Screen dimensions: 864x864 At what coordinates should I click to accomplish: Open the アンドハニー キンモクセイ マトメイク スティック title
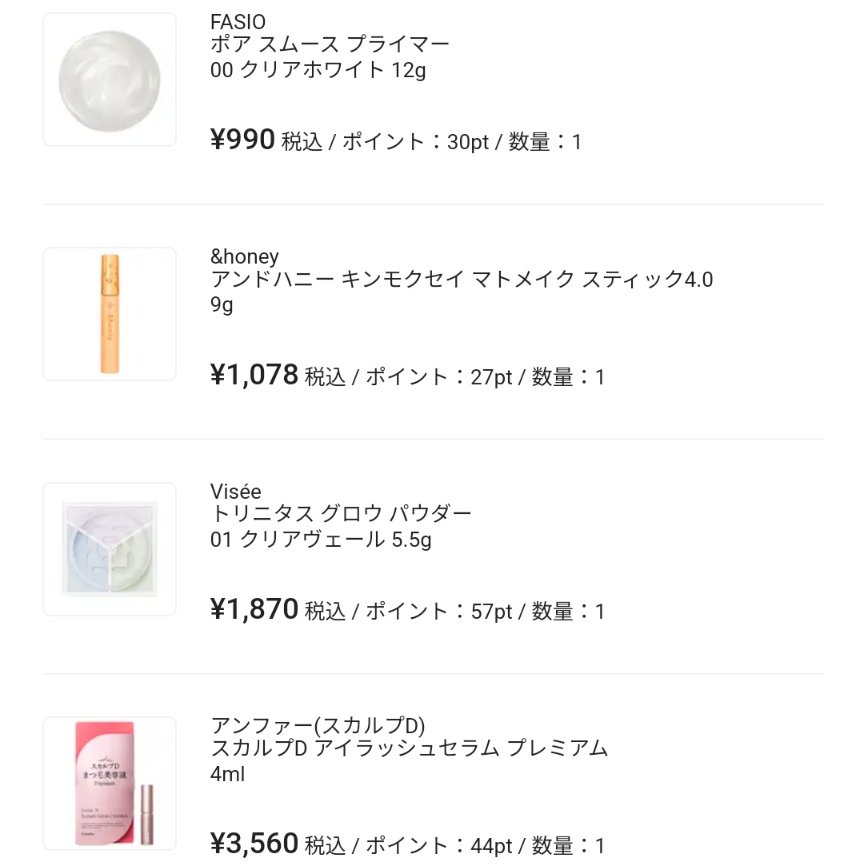(461, 280)
